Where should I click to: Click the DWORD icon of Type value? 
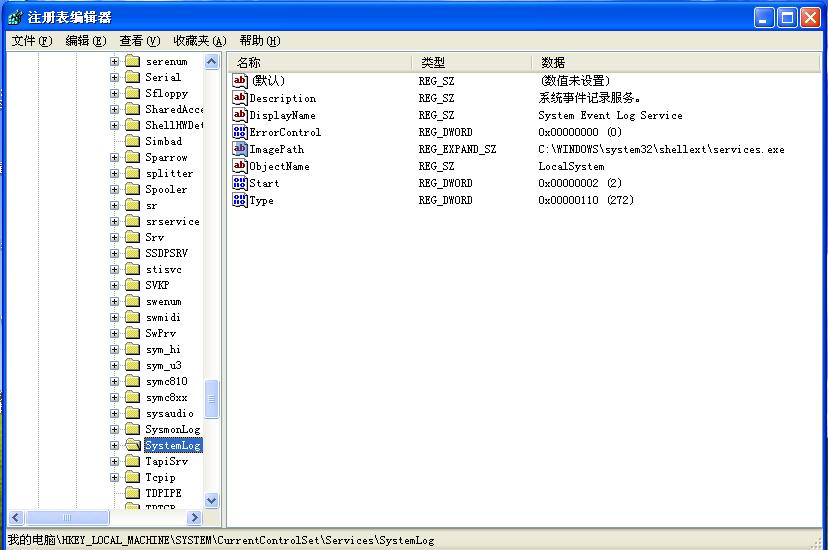[240, 200]
